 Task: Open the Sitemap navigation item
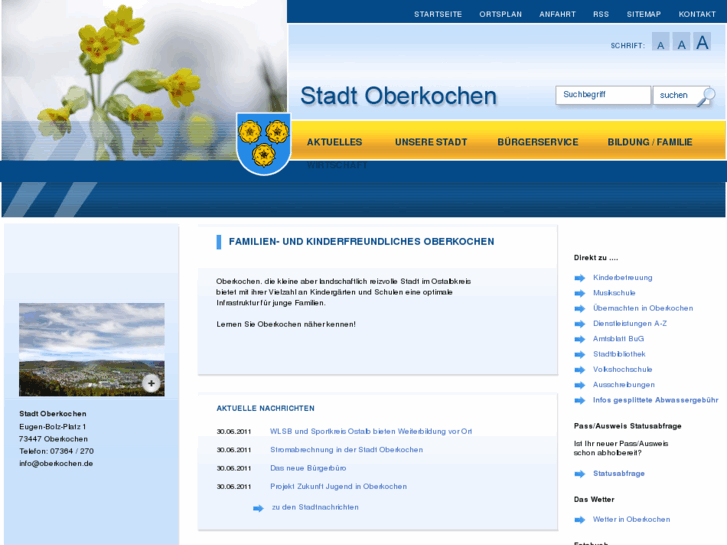644,14
